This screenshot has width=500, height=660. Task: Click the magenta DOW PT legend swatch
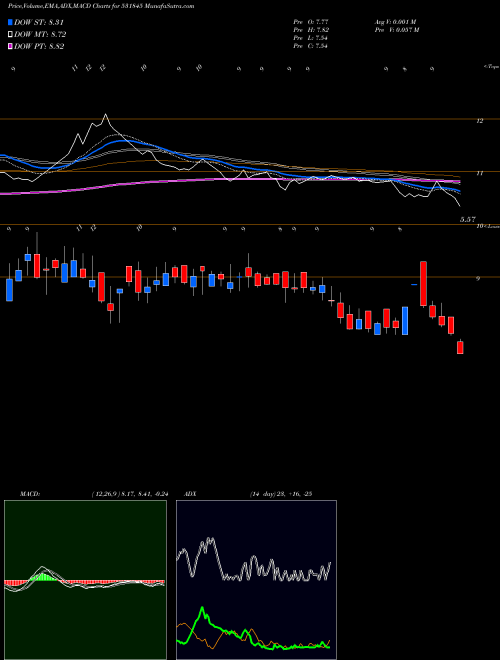coord(10,46)
